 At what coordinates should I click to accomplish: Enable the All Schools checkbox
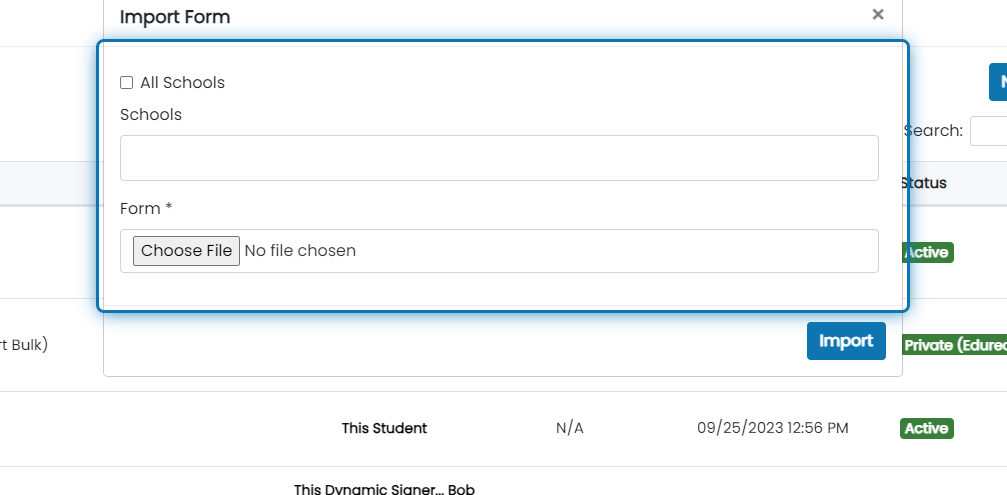point(127,82)
